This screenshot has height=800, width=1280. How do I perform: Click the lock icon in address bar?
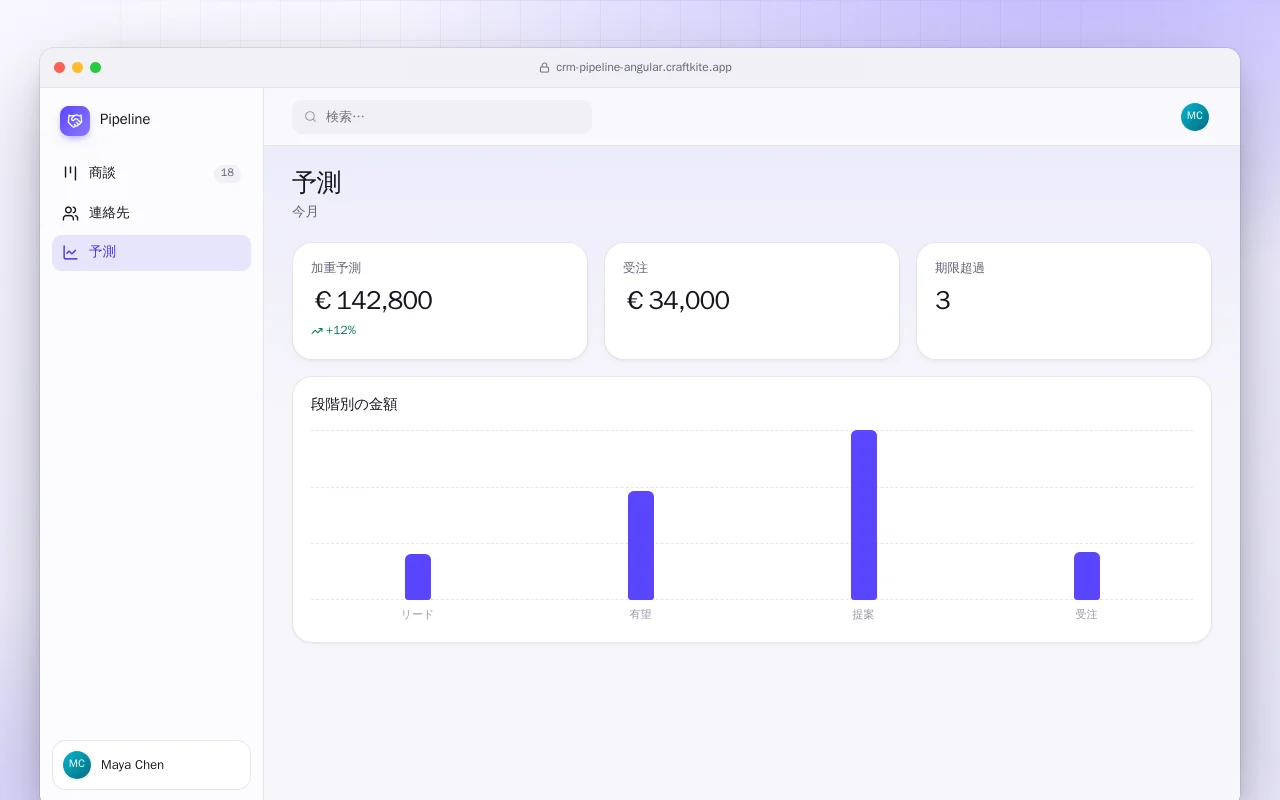tap(545, 68)
